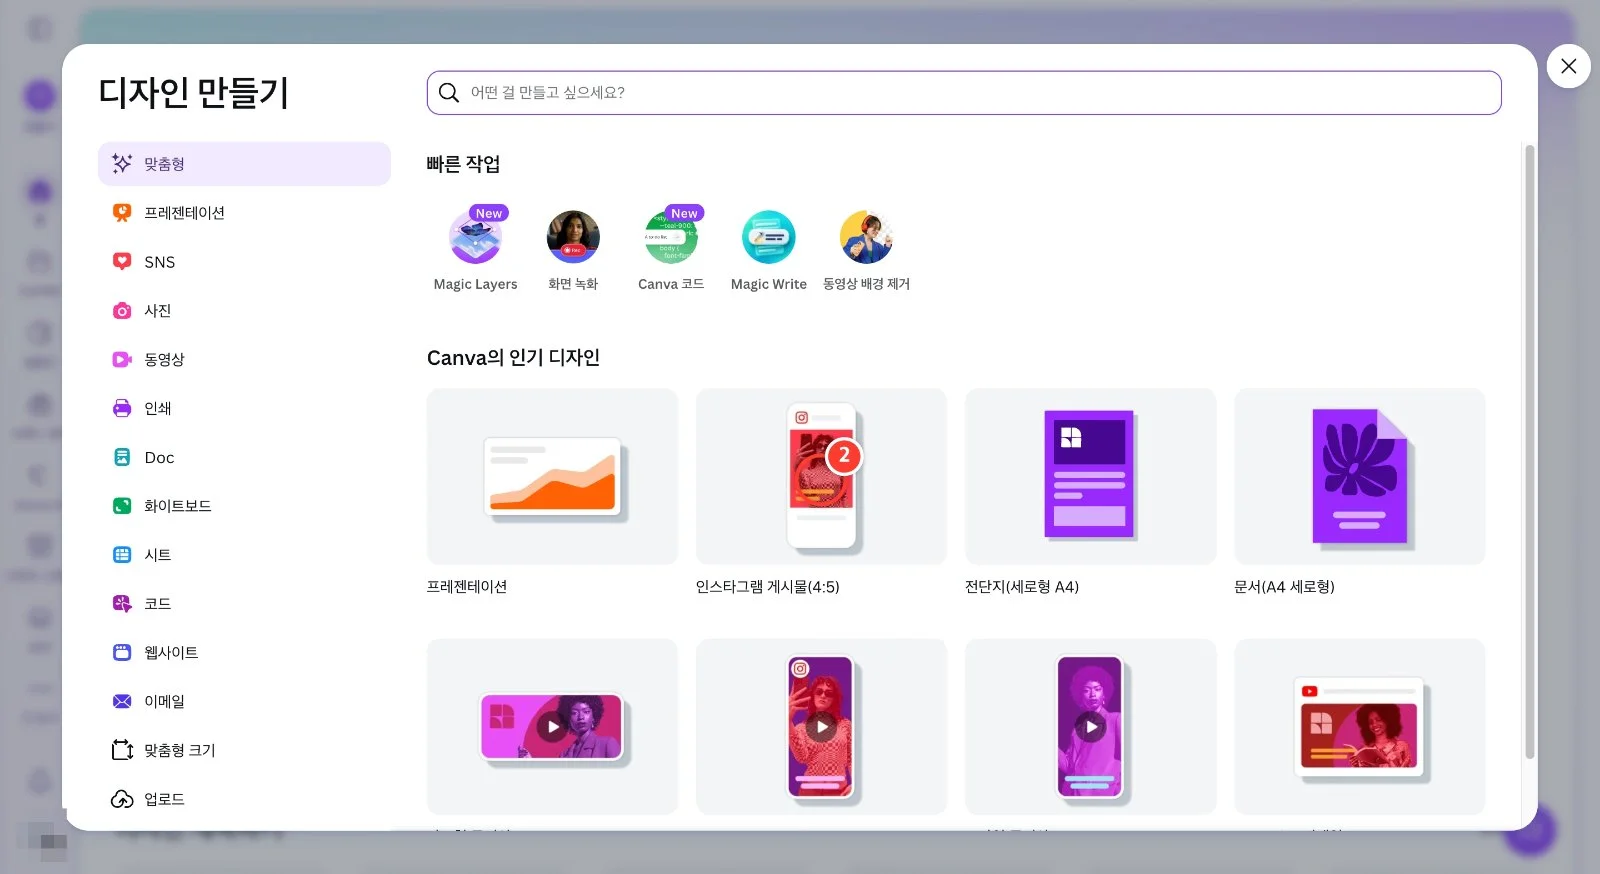This screenshot has height=874, width=1600.
Task: Click the 맞춤형 크기 resize icon
Action: (122, 750)
